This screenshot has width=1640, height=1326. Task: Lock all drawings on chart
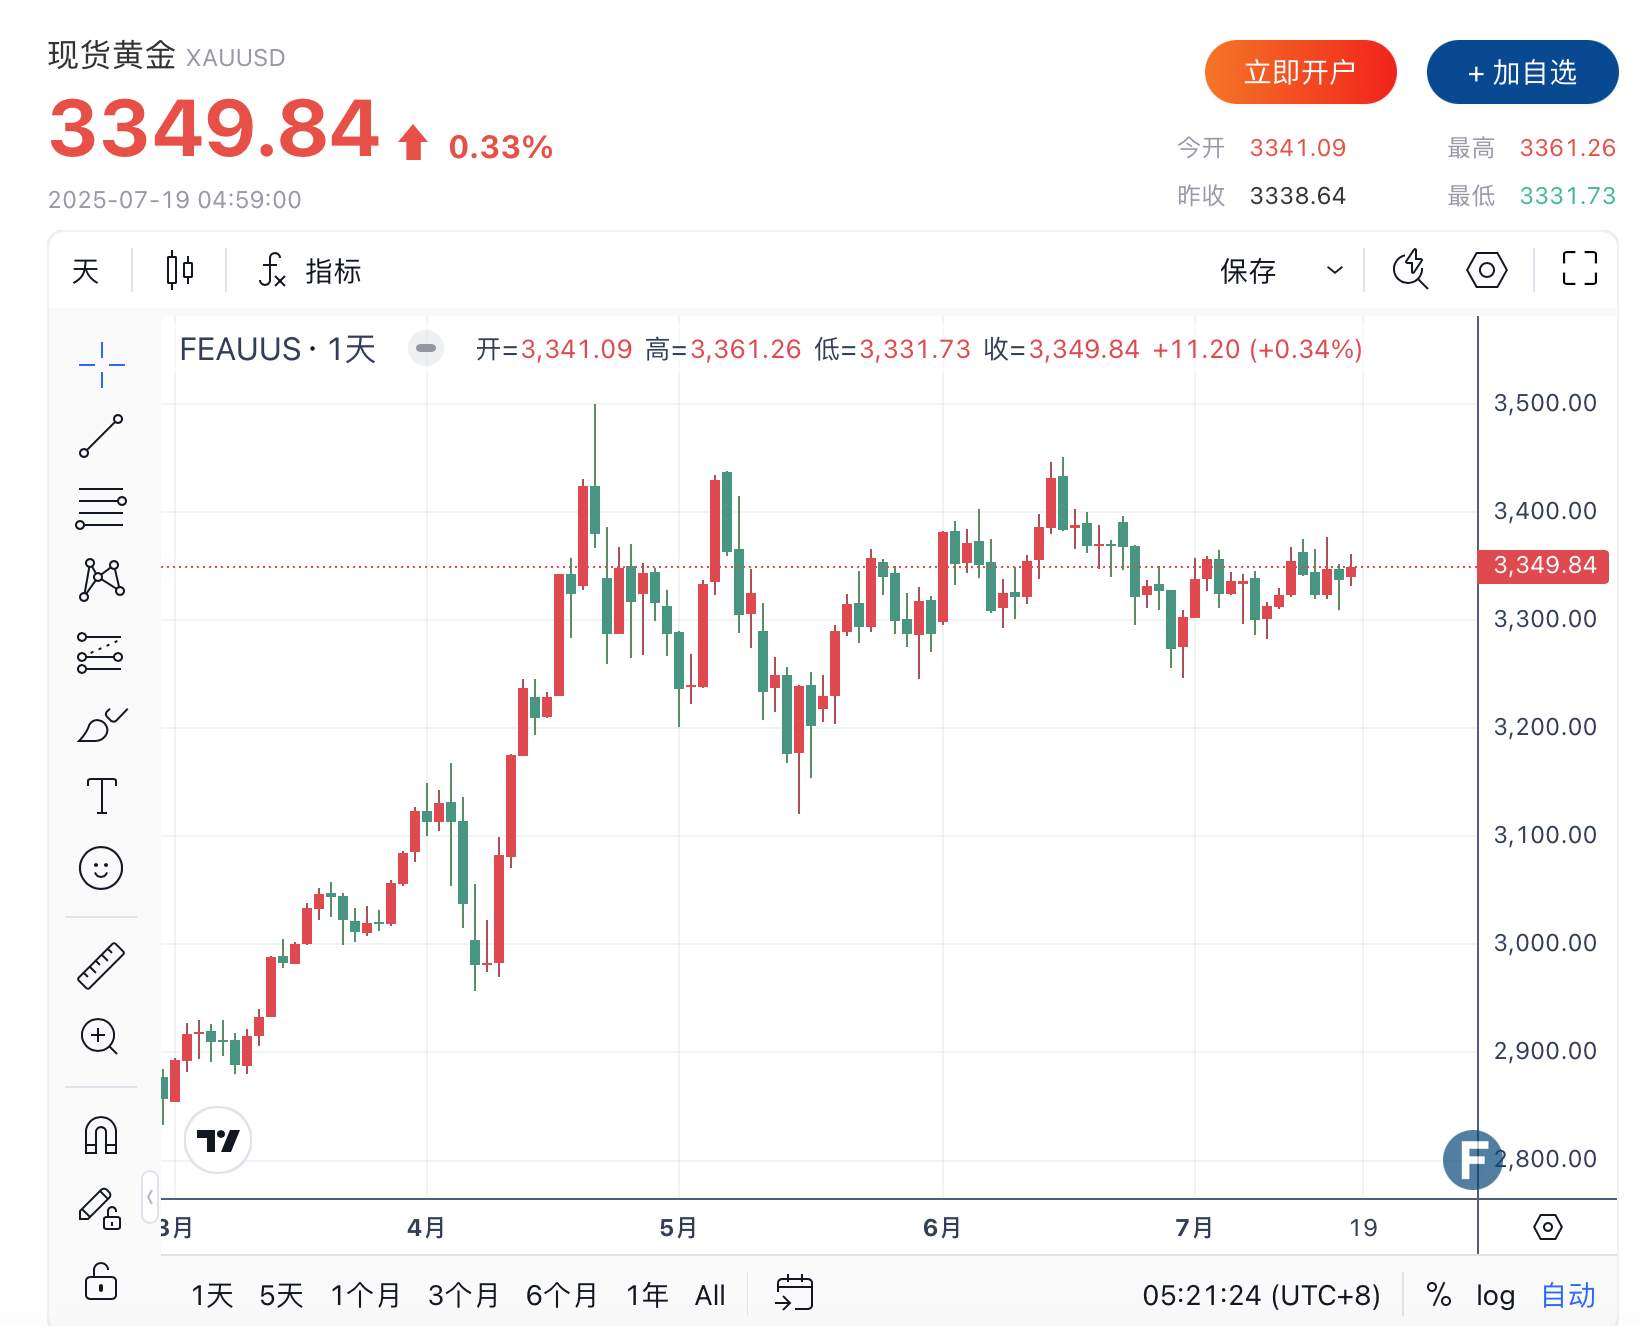click(x=100, y=1281)
